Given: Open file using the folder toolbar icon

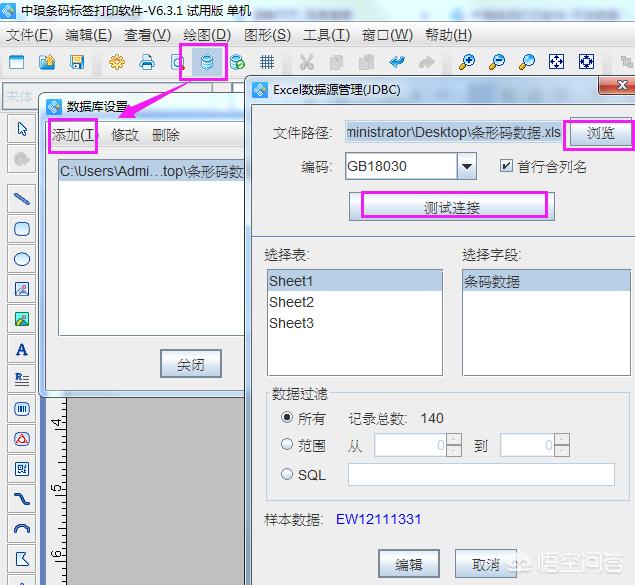Looking at the screenshot, I should [x=47, y=62].
